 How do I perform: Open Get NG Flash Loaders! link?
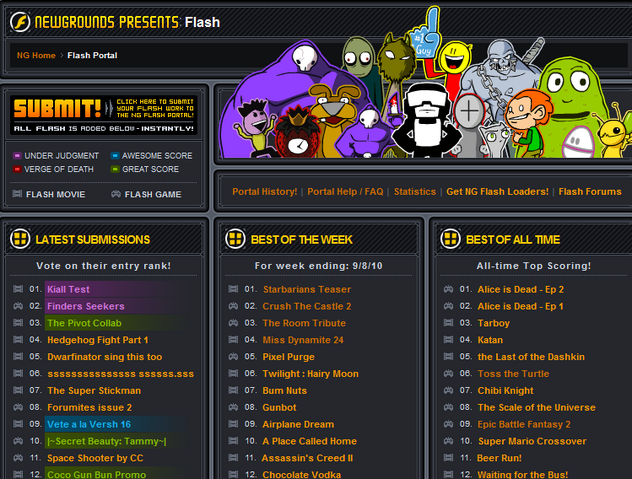(497, 192)
